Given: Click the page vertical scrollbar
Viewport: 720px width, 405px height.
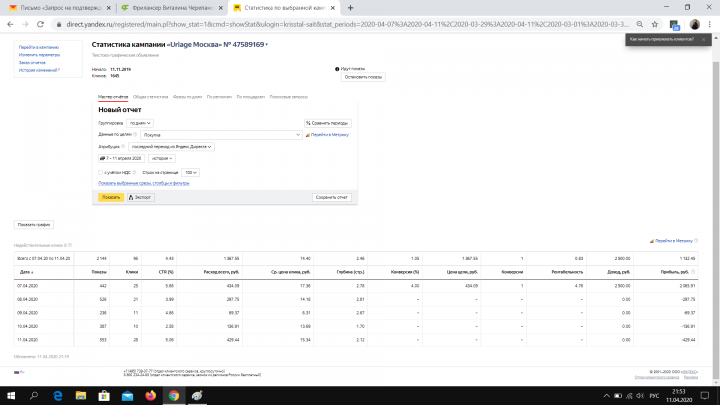Looking at the screenshot, I should [x=716, y=220].
